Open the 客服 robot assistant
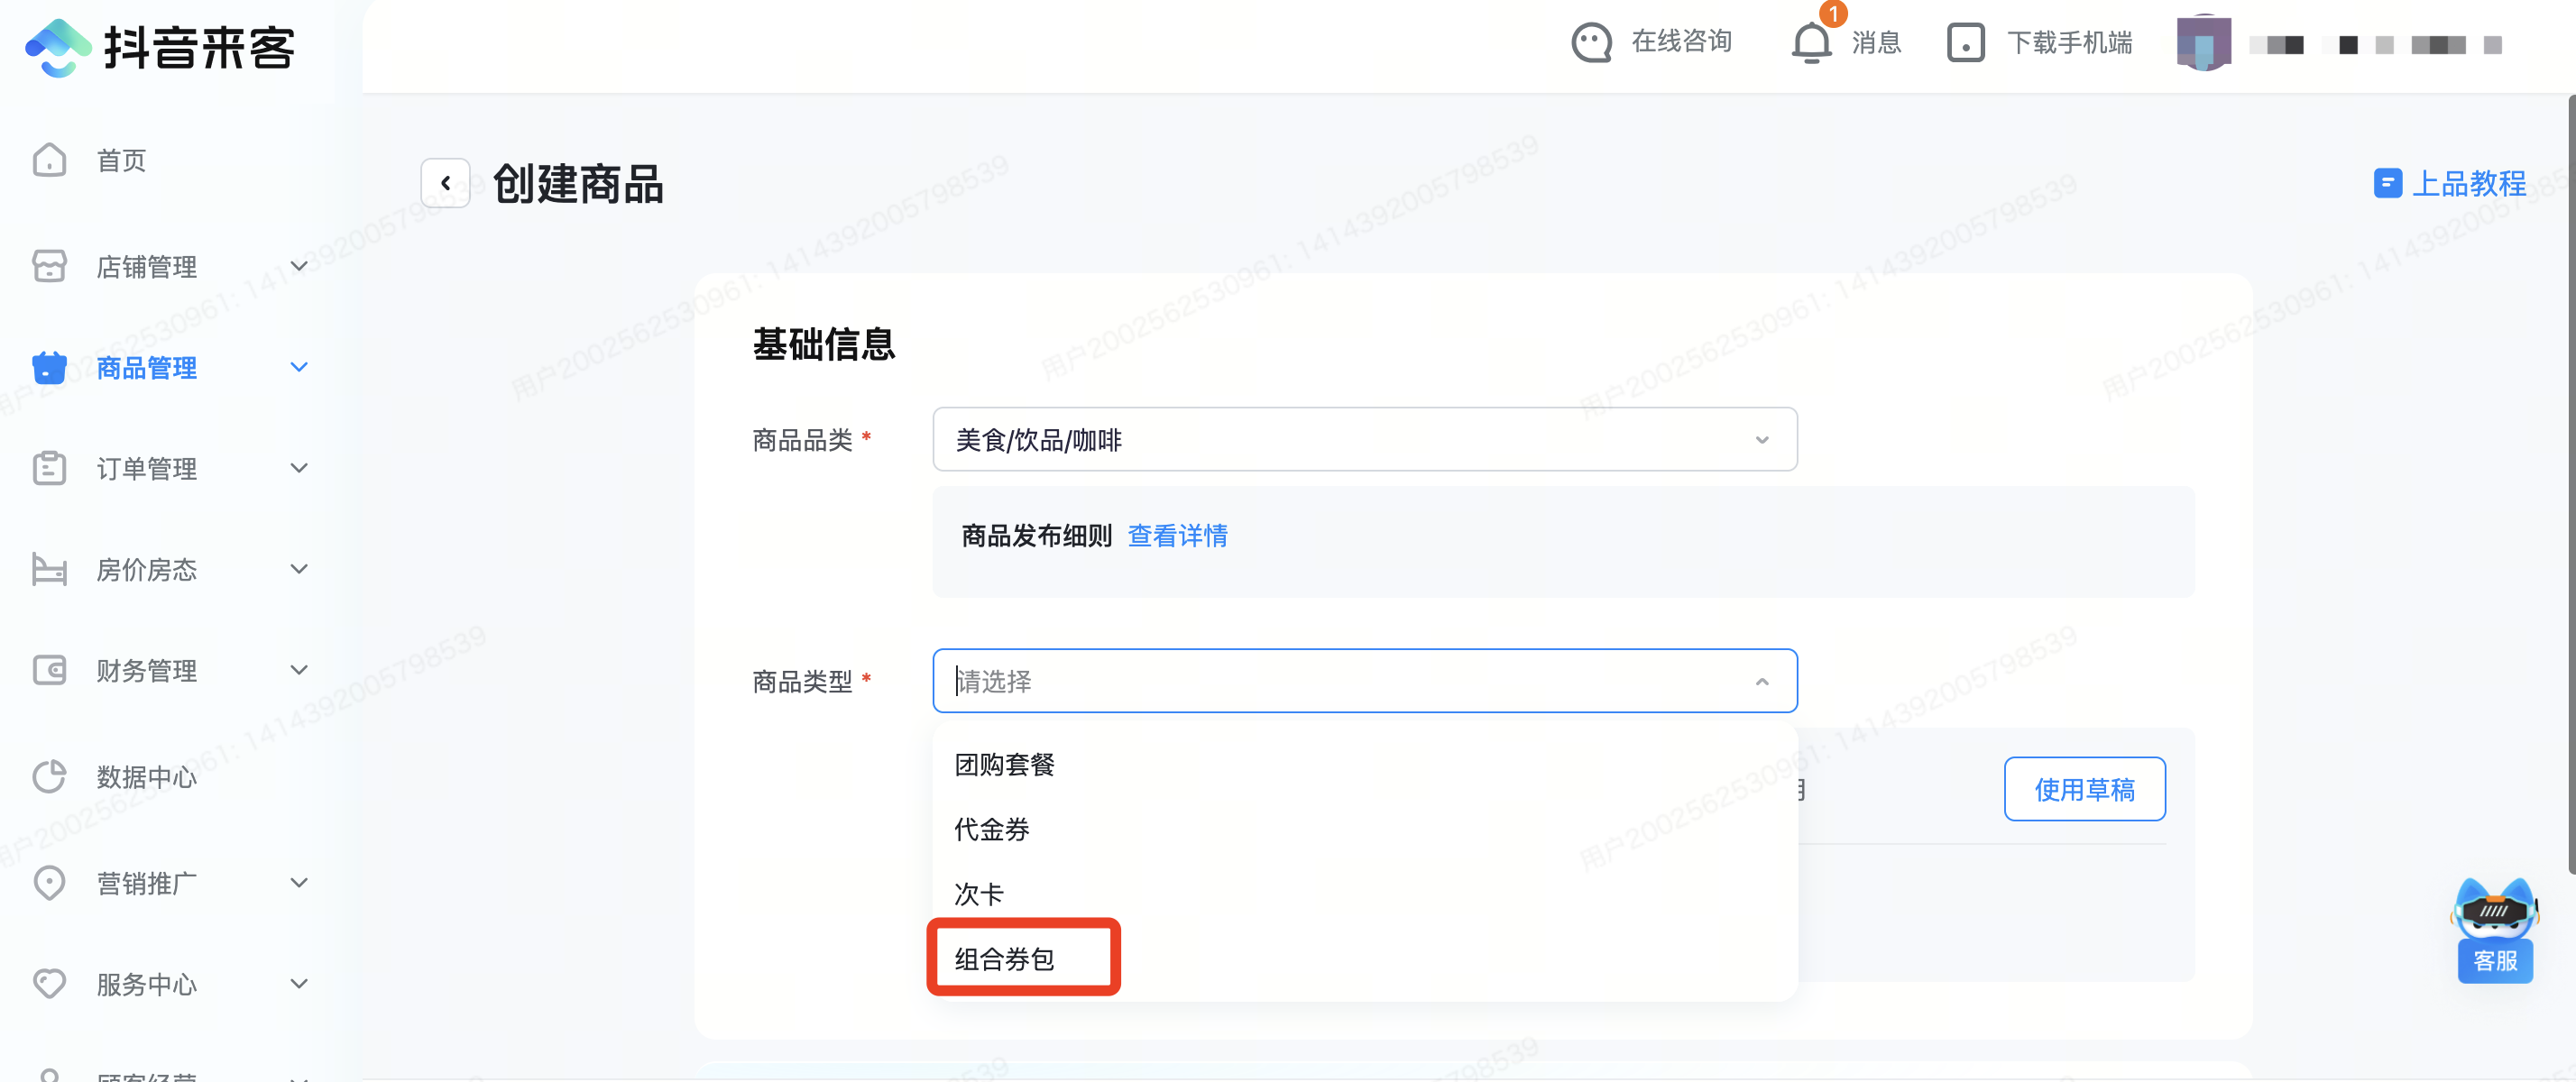Viewport: 2576px width, 1082px height. point(2494,929)
